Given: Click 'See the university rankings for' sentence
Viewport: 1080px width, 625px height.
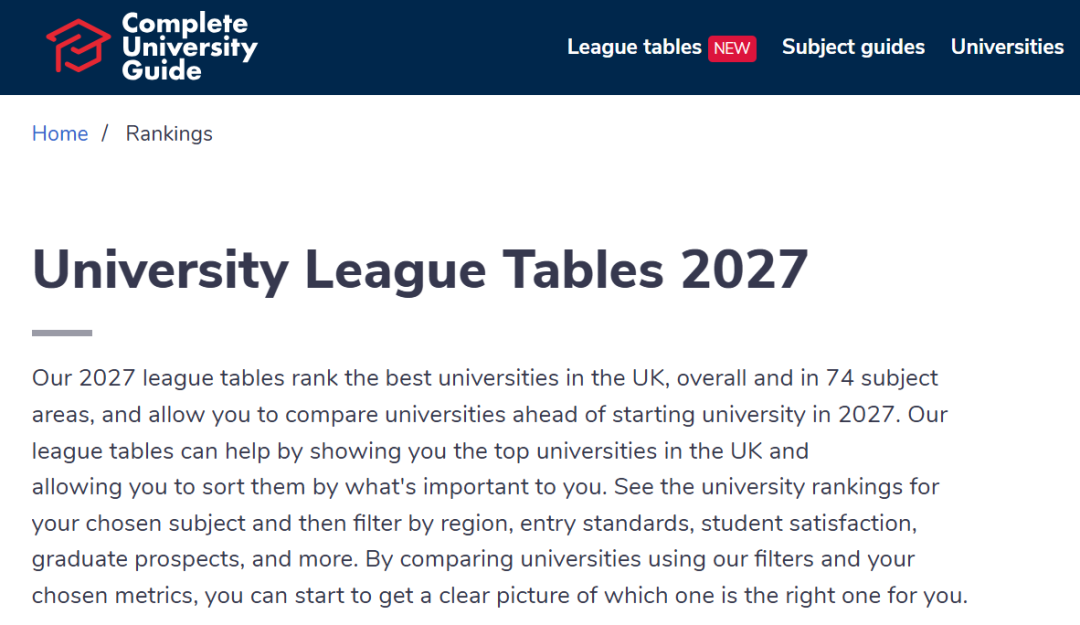Looking at the screenshot, I should click(776, 487).
